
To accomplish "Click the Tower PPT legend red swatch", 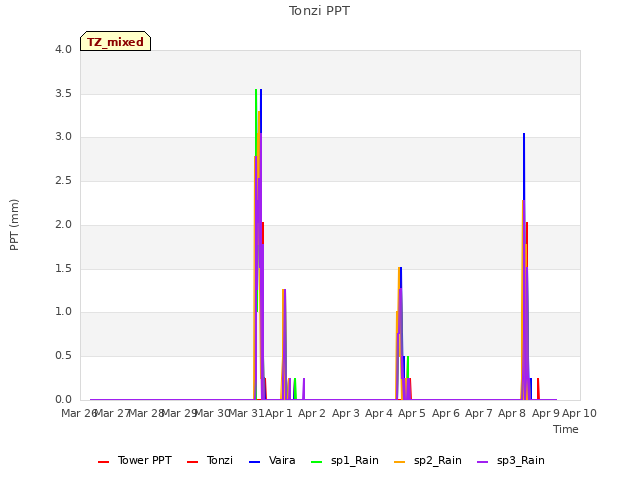I will tap(104, 462).
